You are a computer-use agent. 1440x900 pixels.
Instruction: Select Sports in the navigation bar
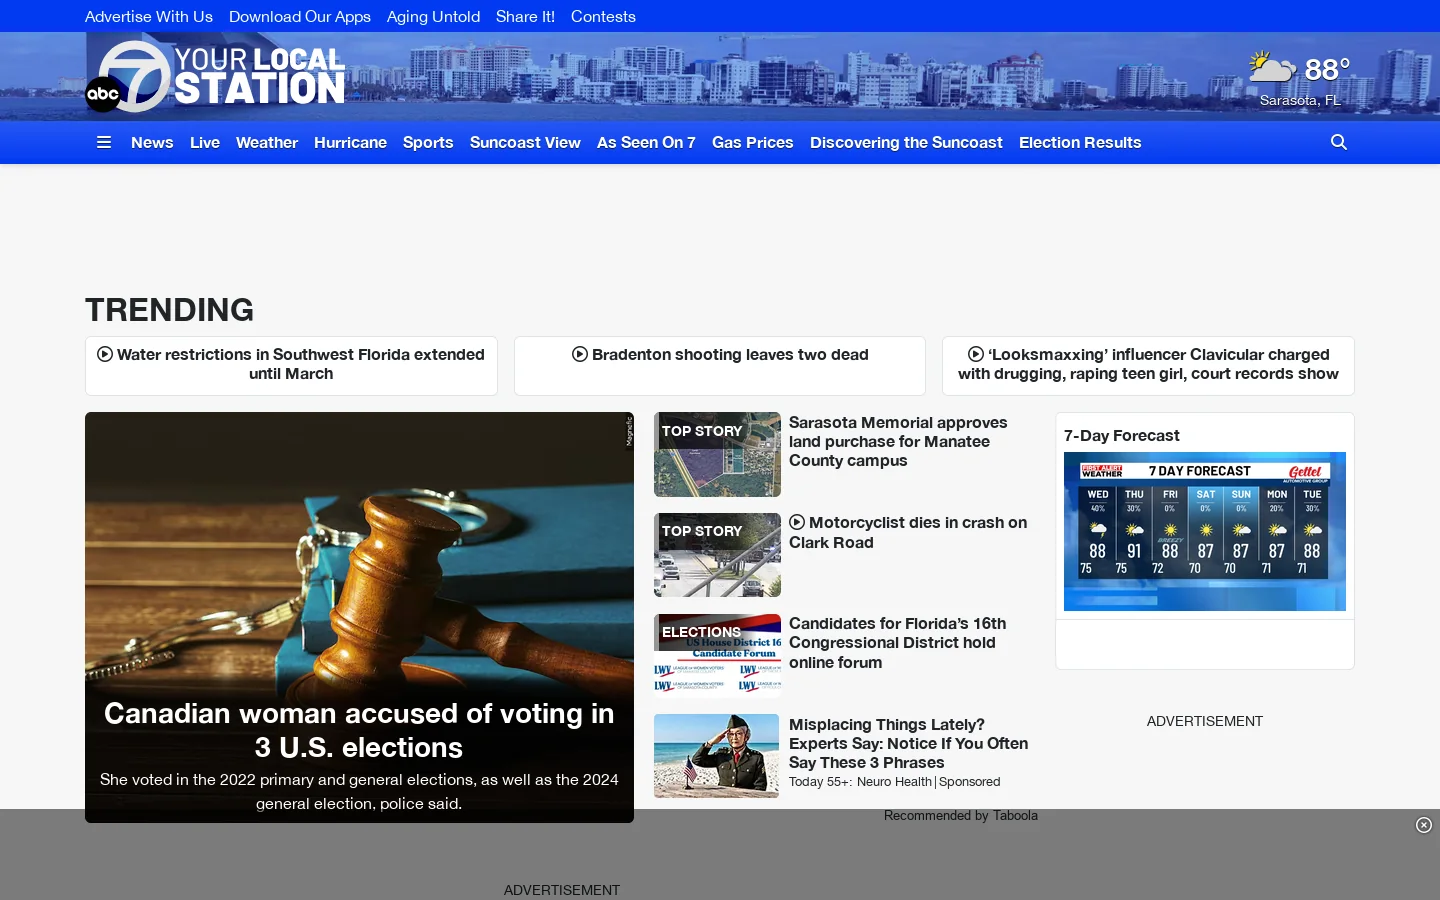(428, 142)
